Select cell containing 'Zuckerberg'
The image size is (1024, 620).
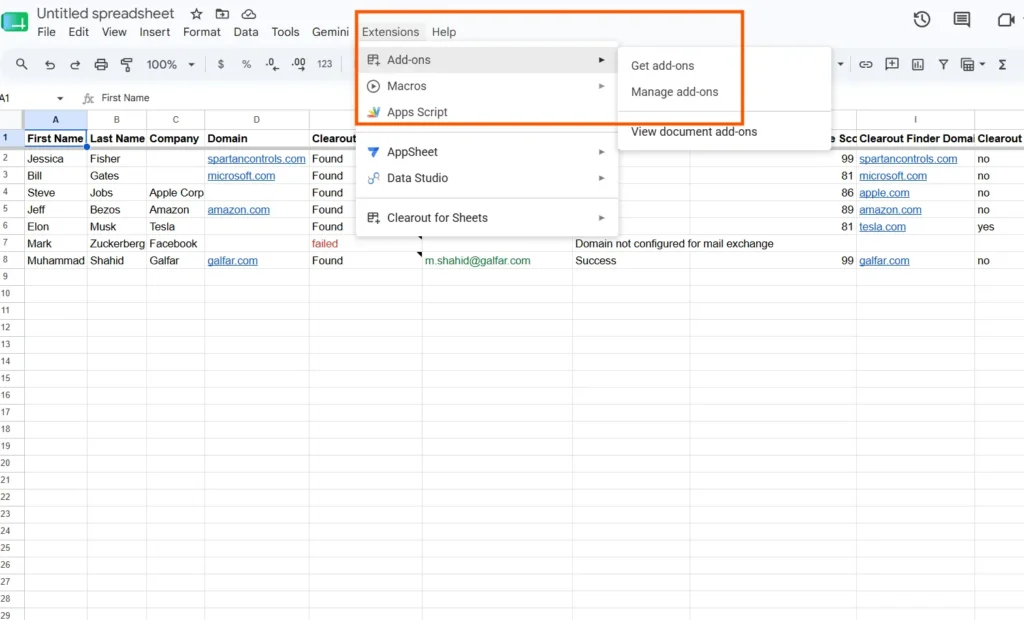[117, 244]
